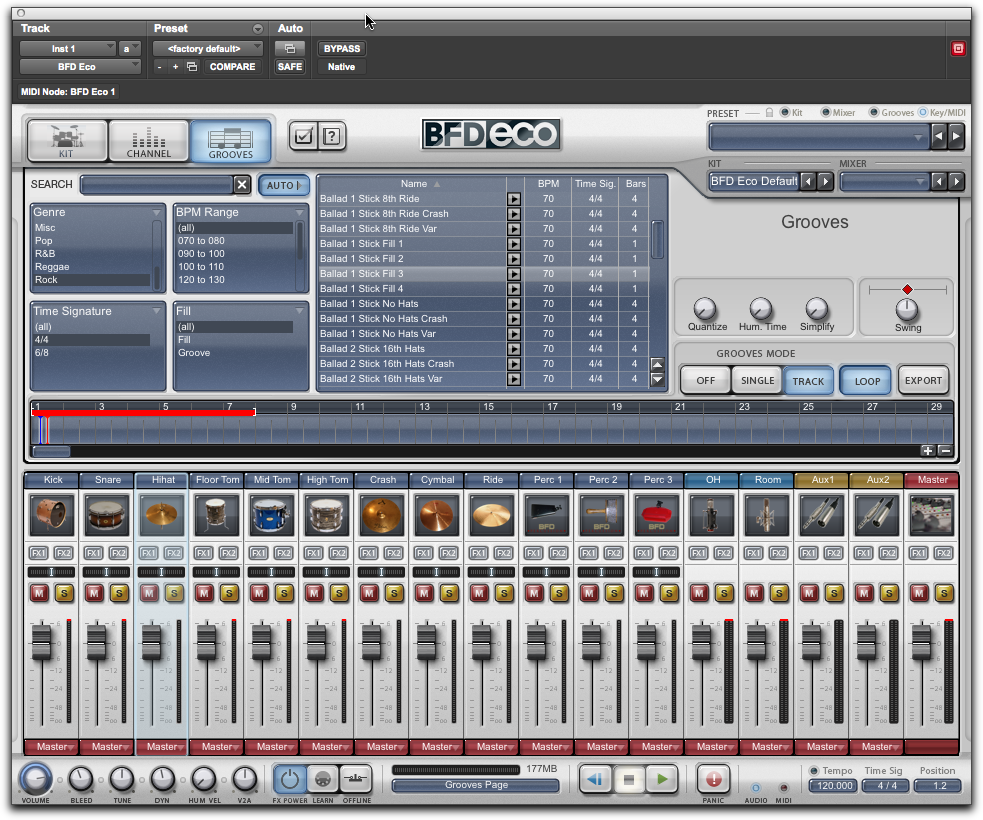Viewport: 983px width, 820px height.
Task: Select the Kick drum thumbnail
Action: pyautogui.click(x=51, y=515)
